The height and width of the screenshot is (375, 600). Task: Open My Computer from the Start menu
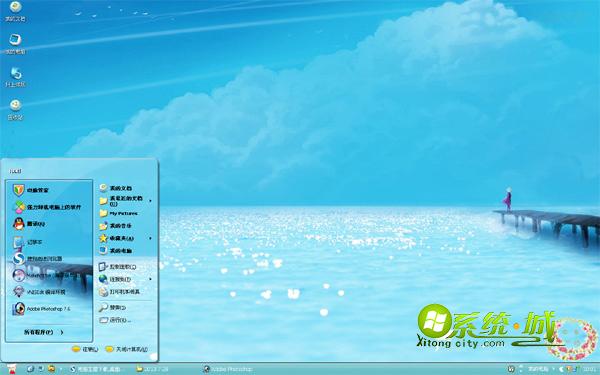click(116, 251)
